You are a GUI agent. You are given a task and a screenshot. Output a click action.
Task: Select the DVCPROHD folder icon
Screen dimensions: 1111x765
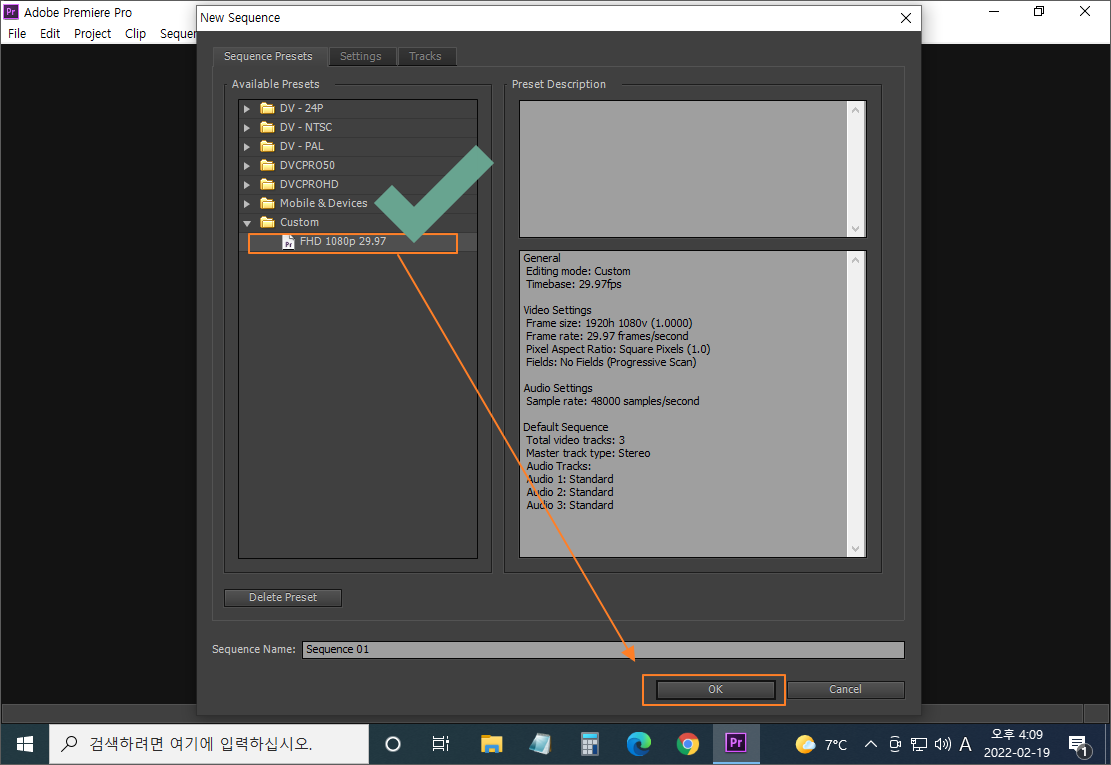tap(267, 184)
